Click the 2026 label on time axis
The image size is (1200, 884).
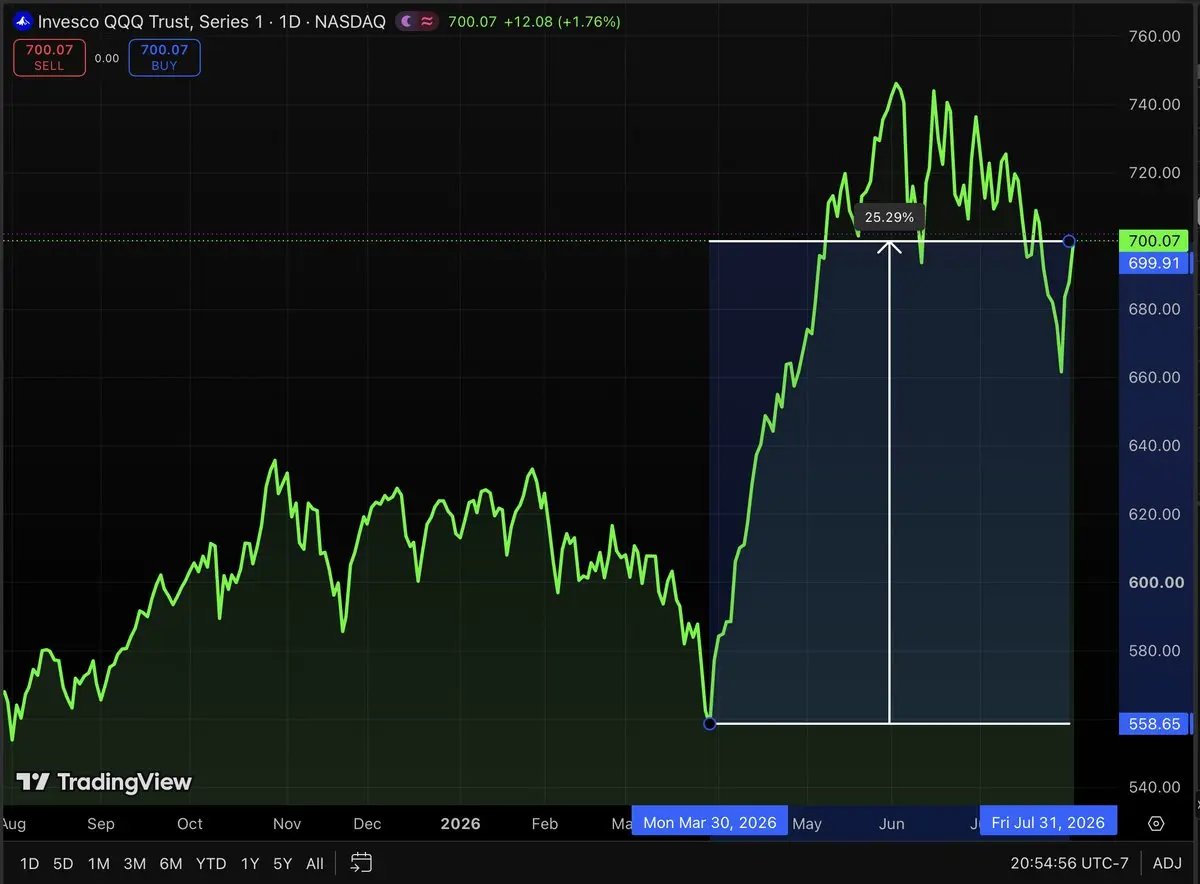tap(460, 824)
